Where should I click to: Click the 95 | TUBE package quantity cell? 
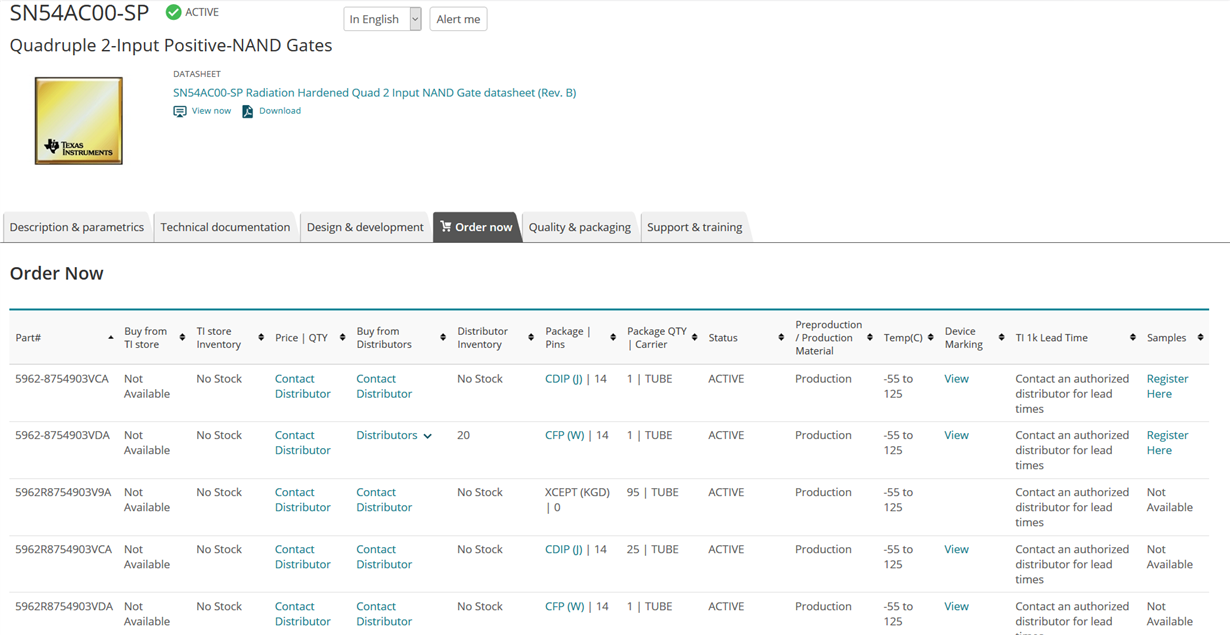pos(653,493)
